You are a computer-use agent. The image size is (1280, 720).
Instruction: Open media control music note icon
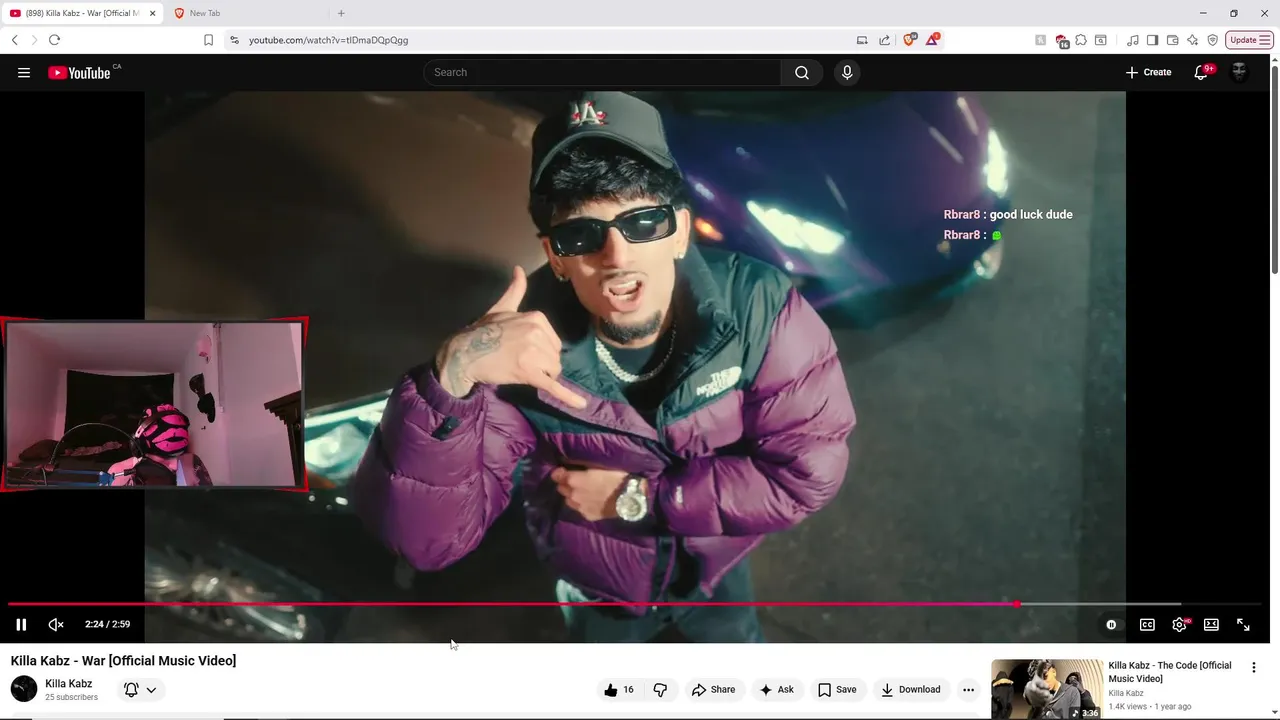(x=1132, y=40)
